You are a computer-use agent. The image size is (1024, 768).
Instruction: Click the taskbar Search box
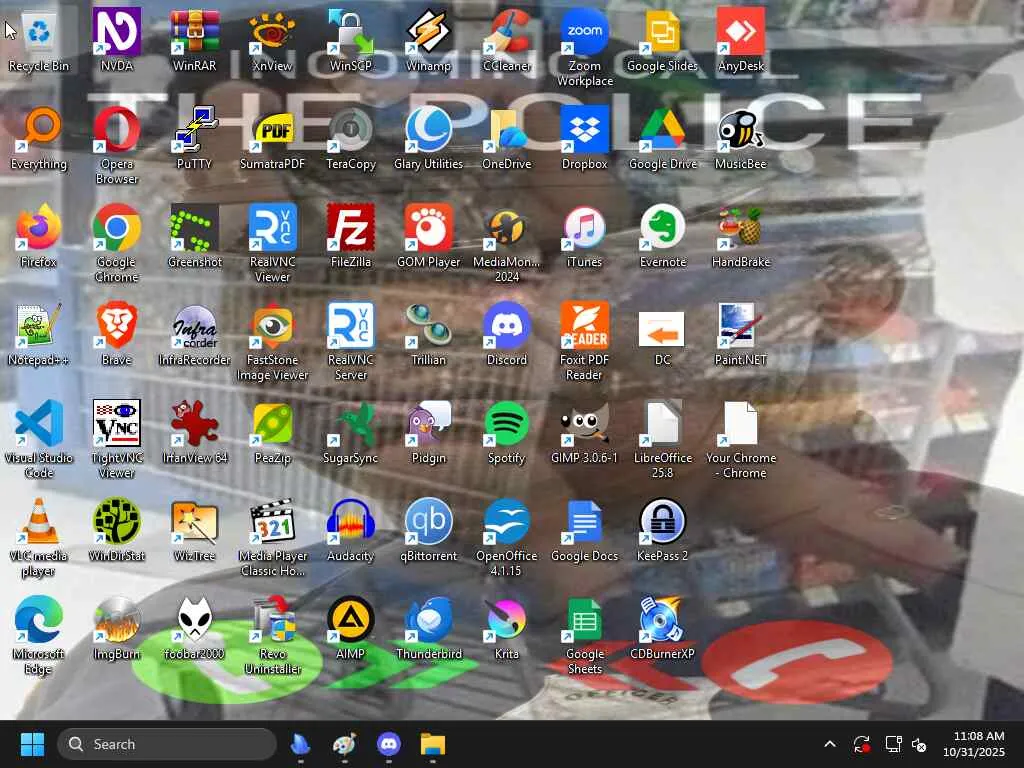tap(167, 744)
